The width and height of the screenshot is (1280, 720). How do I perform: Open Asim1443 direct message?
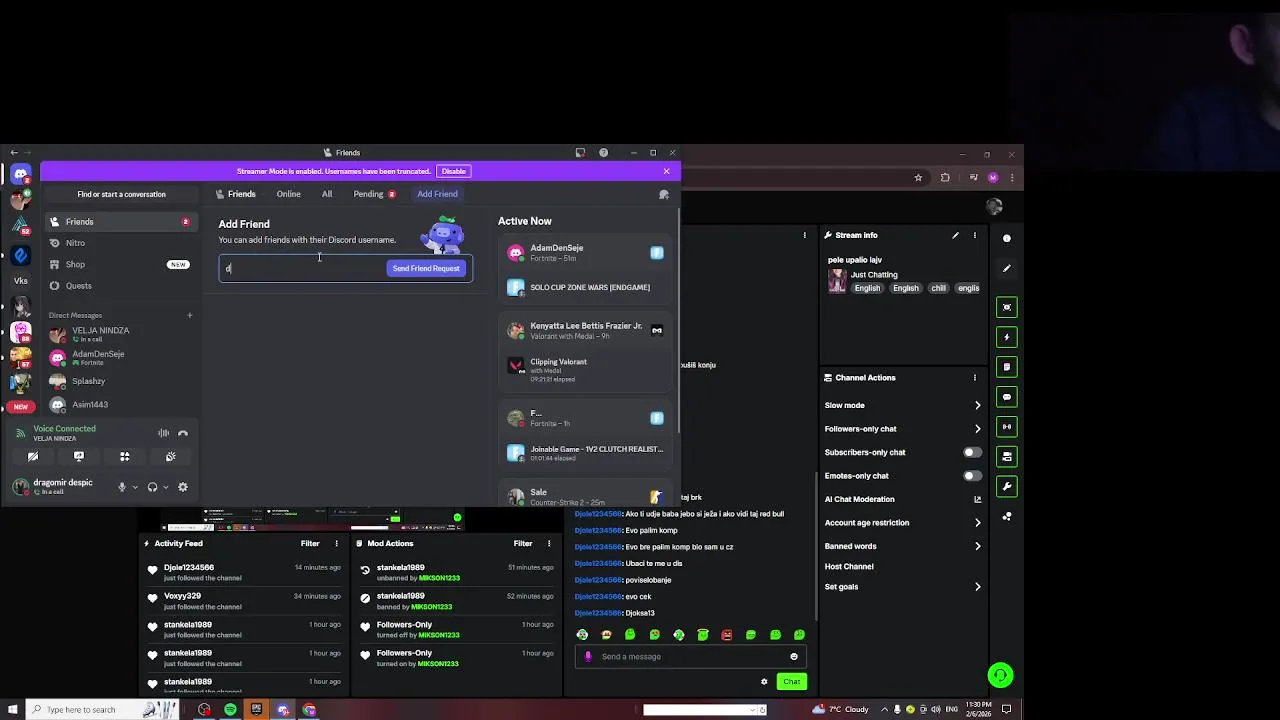pyautogui.click(x=120, y=405)
